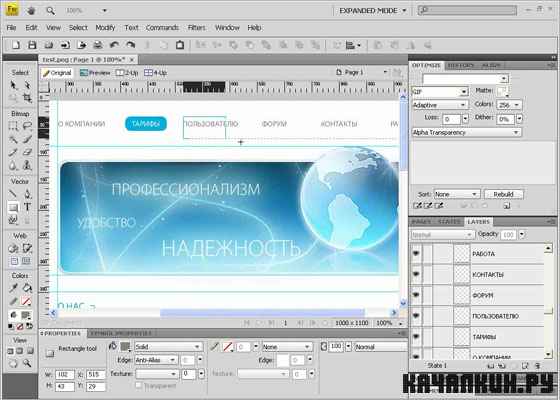This screenshot has width=560, height=400.
Task: Choose the Marquee tool in Bitmap section
Action: (13, 126)
